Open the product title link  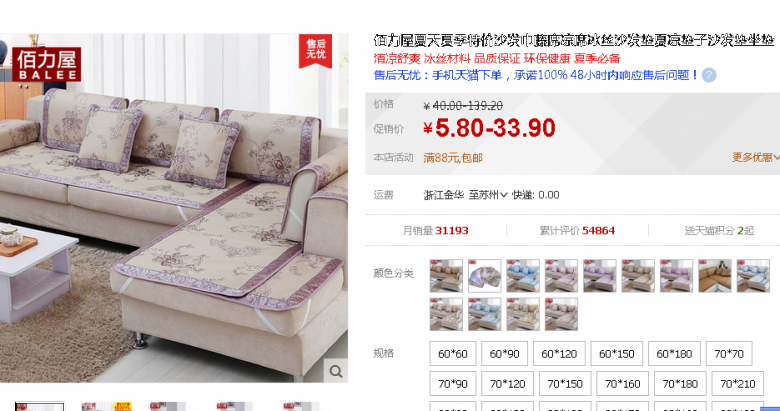tap(574, 40)
